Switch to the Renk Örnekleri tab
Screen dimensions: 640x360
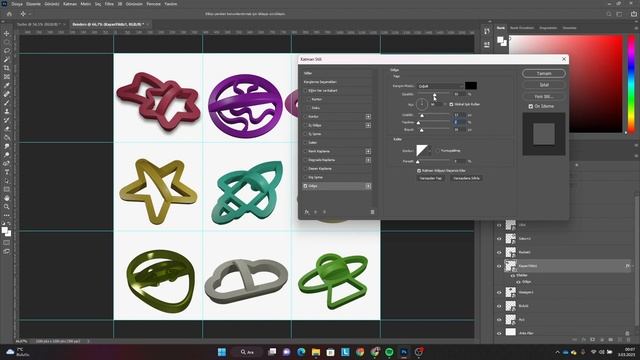click(x=522, y=28)
